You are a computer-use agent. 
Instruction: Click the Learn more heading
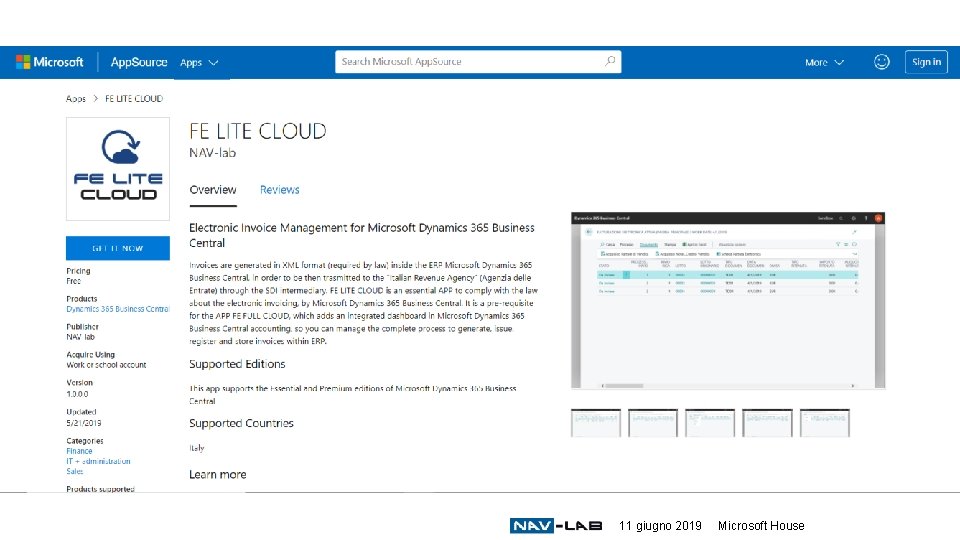tap(217, 474)
